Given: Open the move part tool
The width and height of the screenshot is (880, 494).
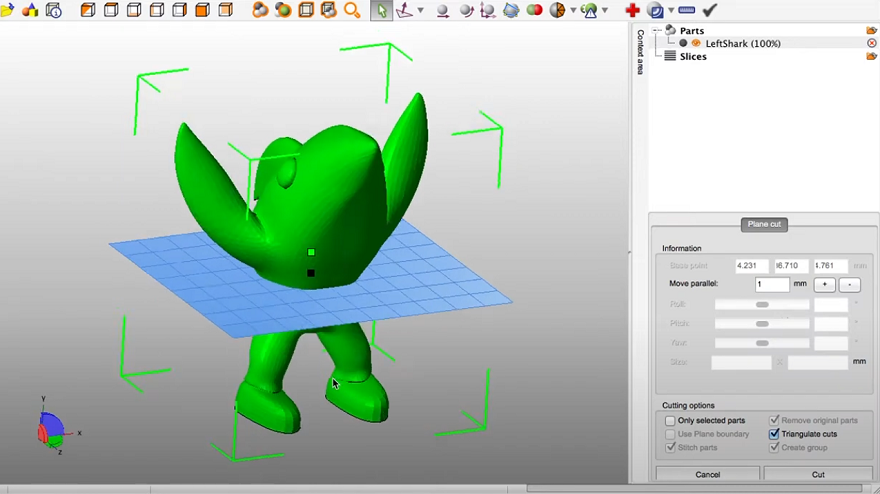Looking at the screenshot, I should 443,10.
